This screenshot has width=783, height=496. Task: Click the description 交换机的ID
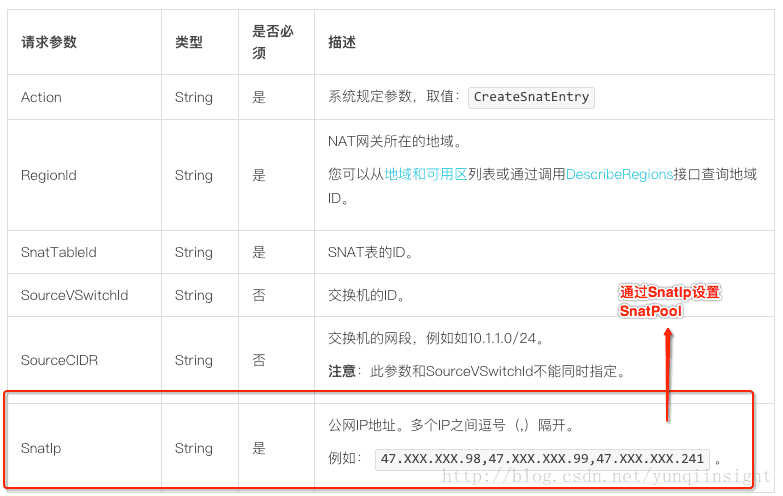(366, 295)
